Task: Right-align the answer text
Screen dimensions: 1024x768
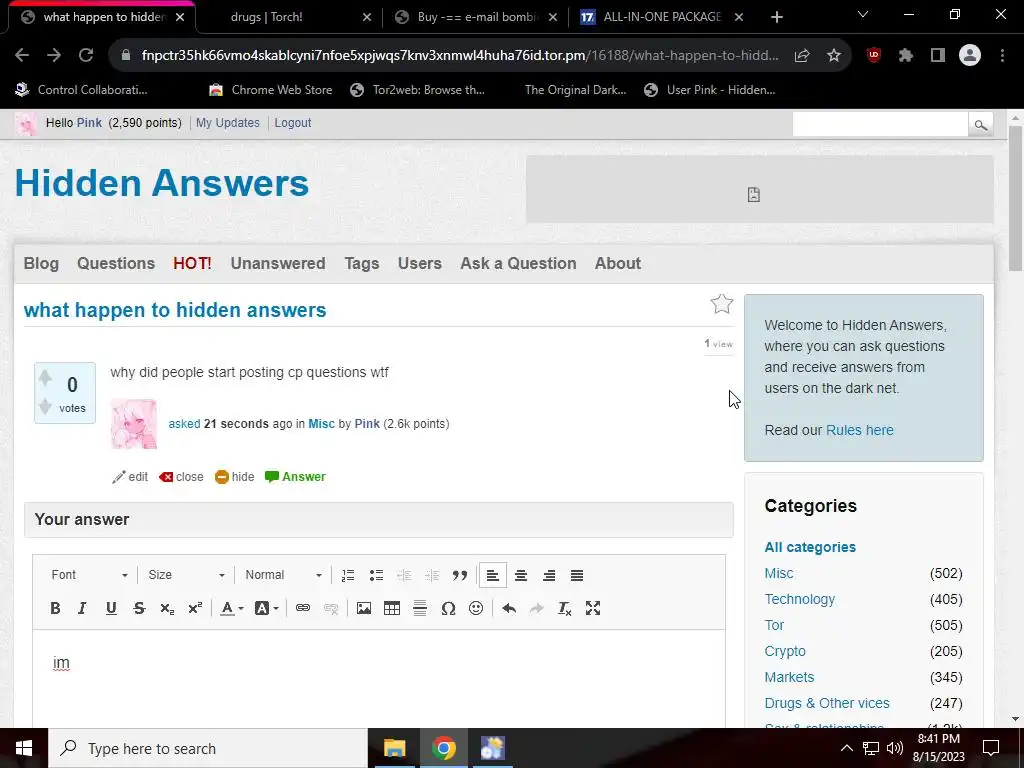Action: pyautogui.click(x=549, y=575)
